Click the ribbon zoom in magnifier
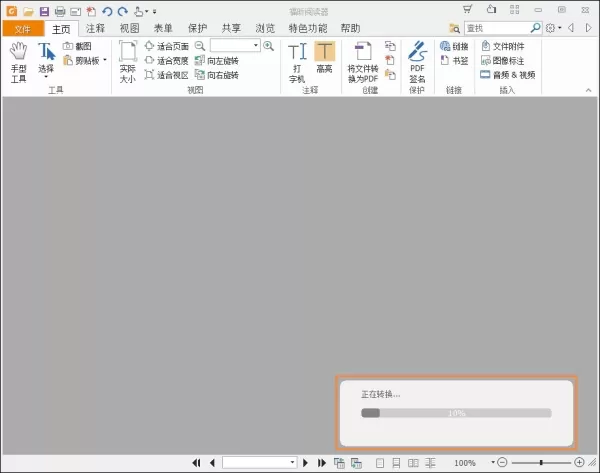The image size is (600, 473). click(269, 46)
